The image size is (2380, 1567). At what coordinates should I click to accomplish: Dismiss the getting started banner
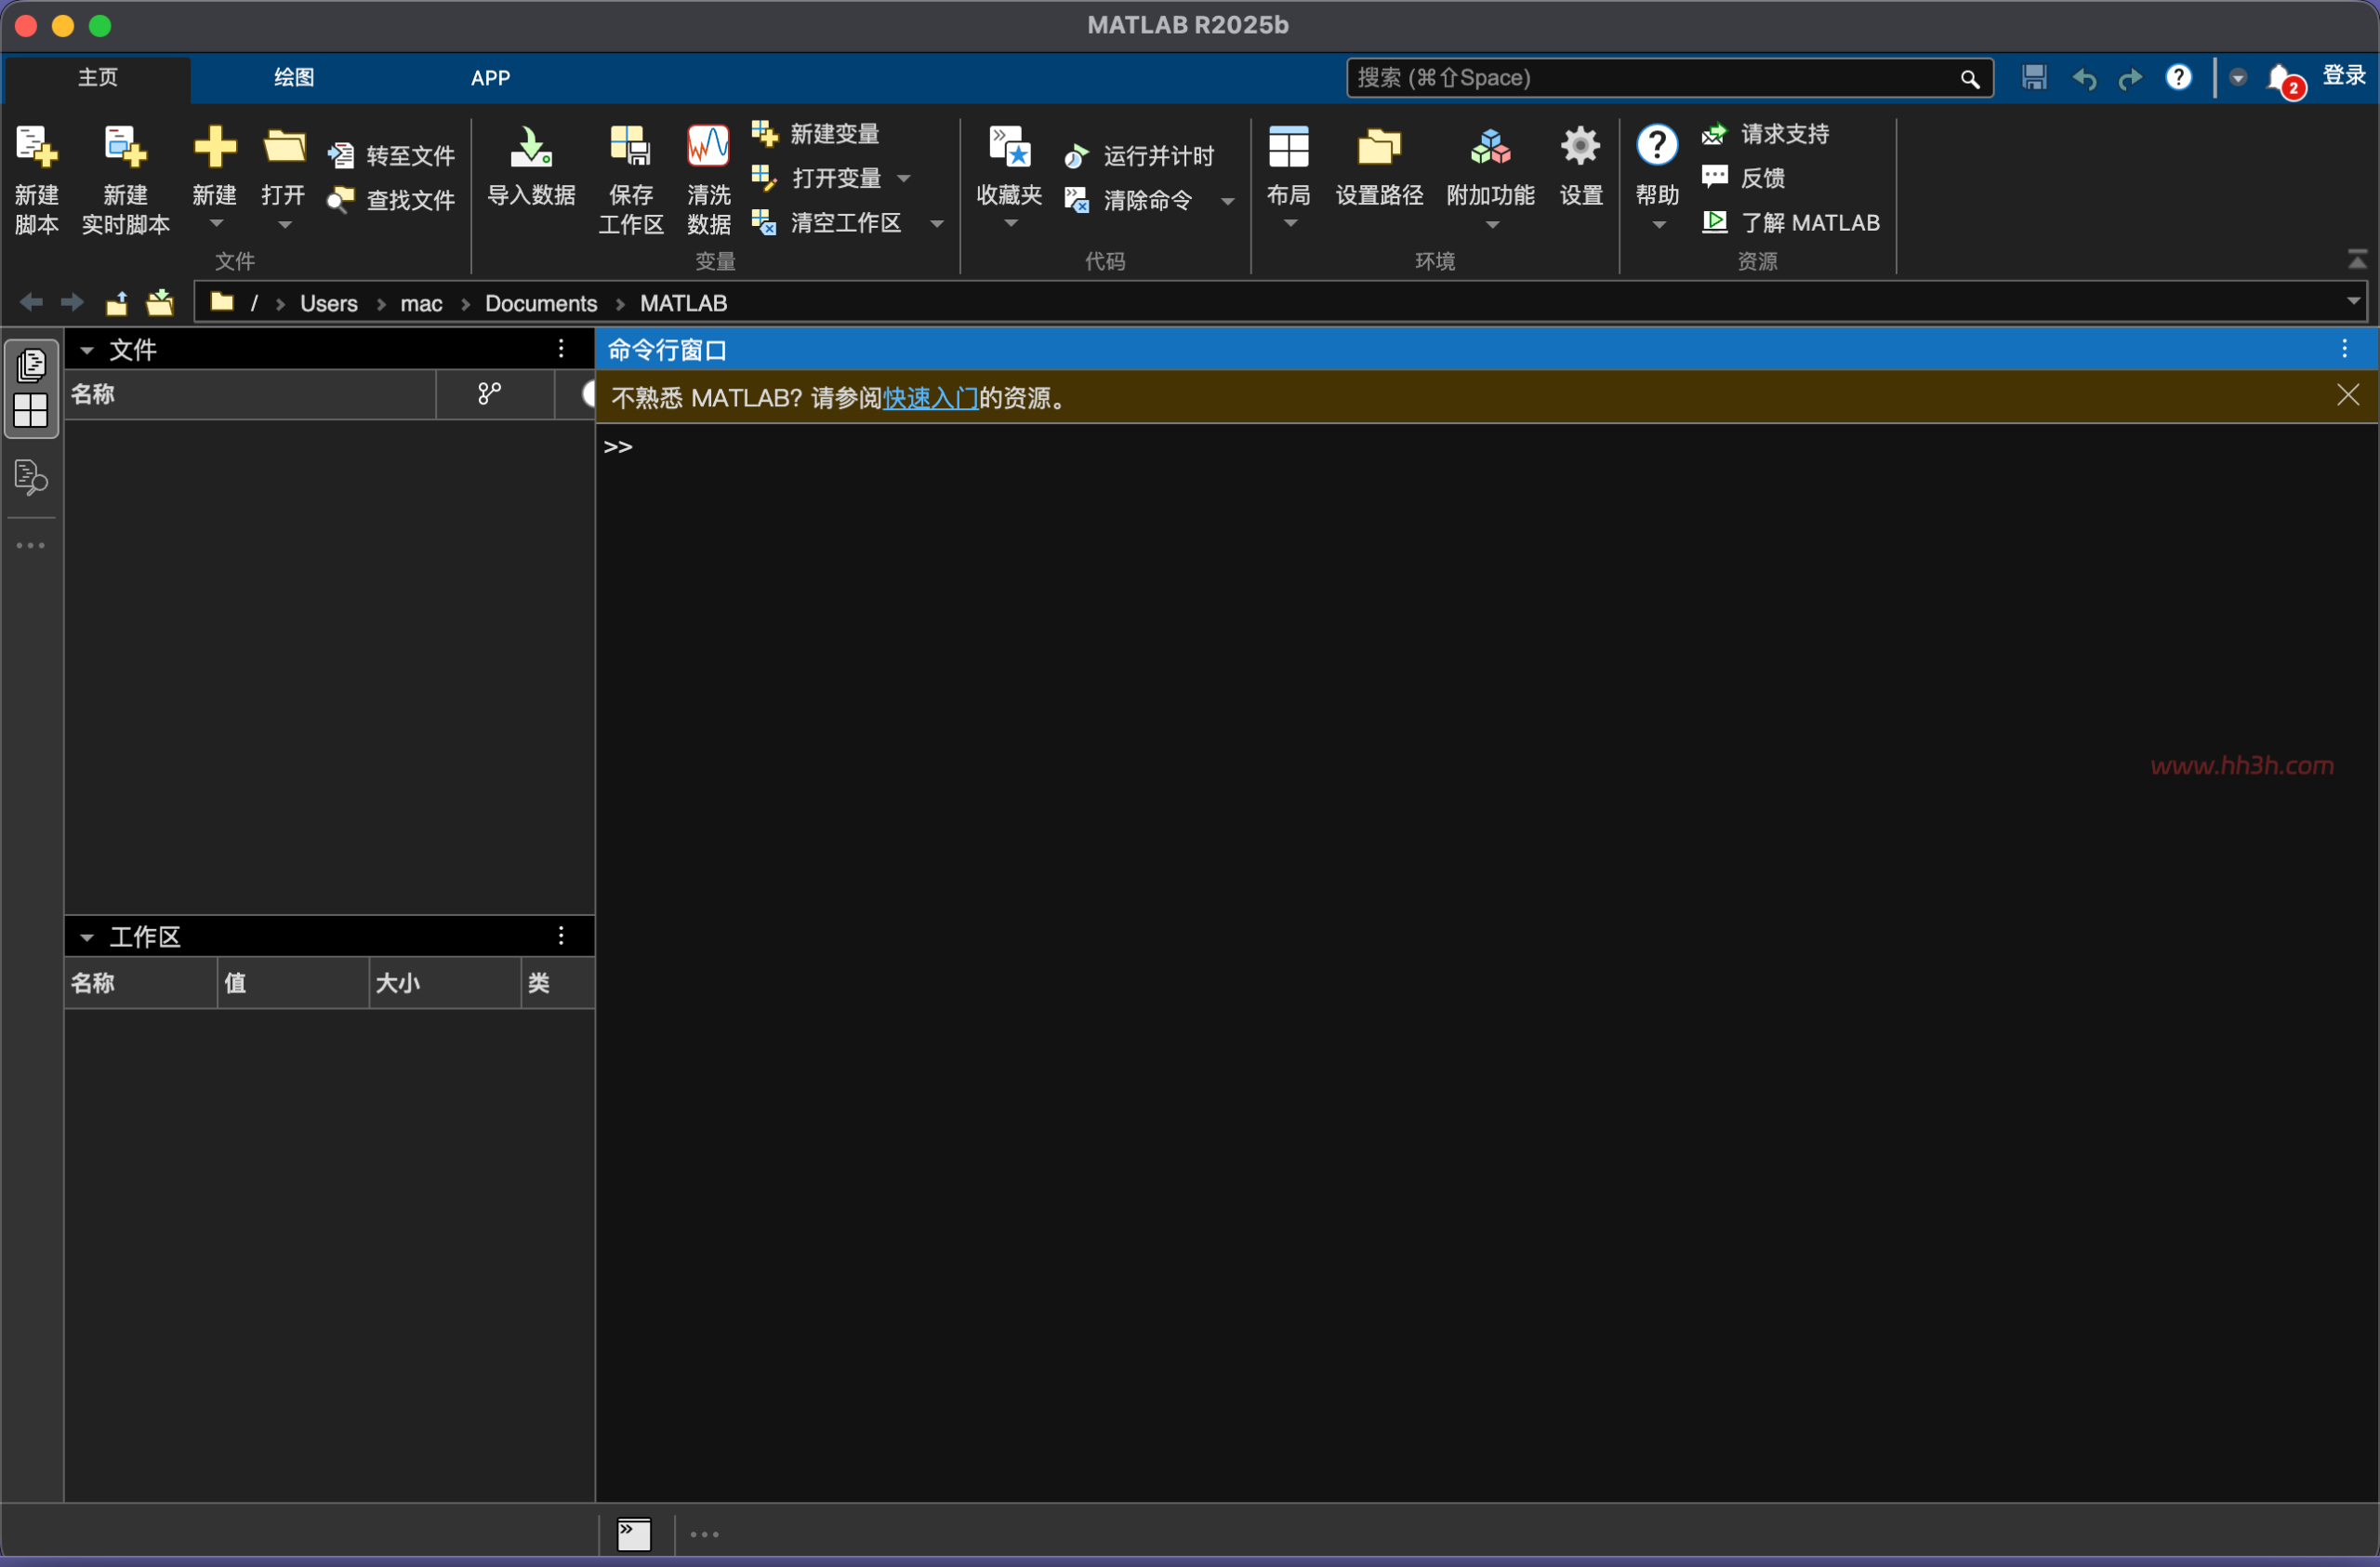click(x=2348, y=395)
